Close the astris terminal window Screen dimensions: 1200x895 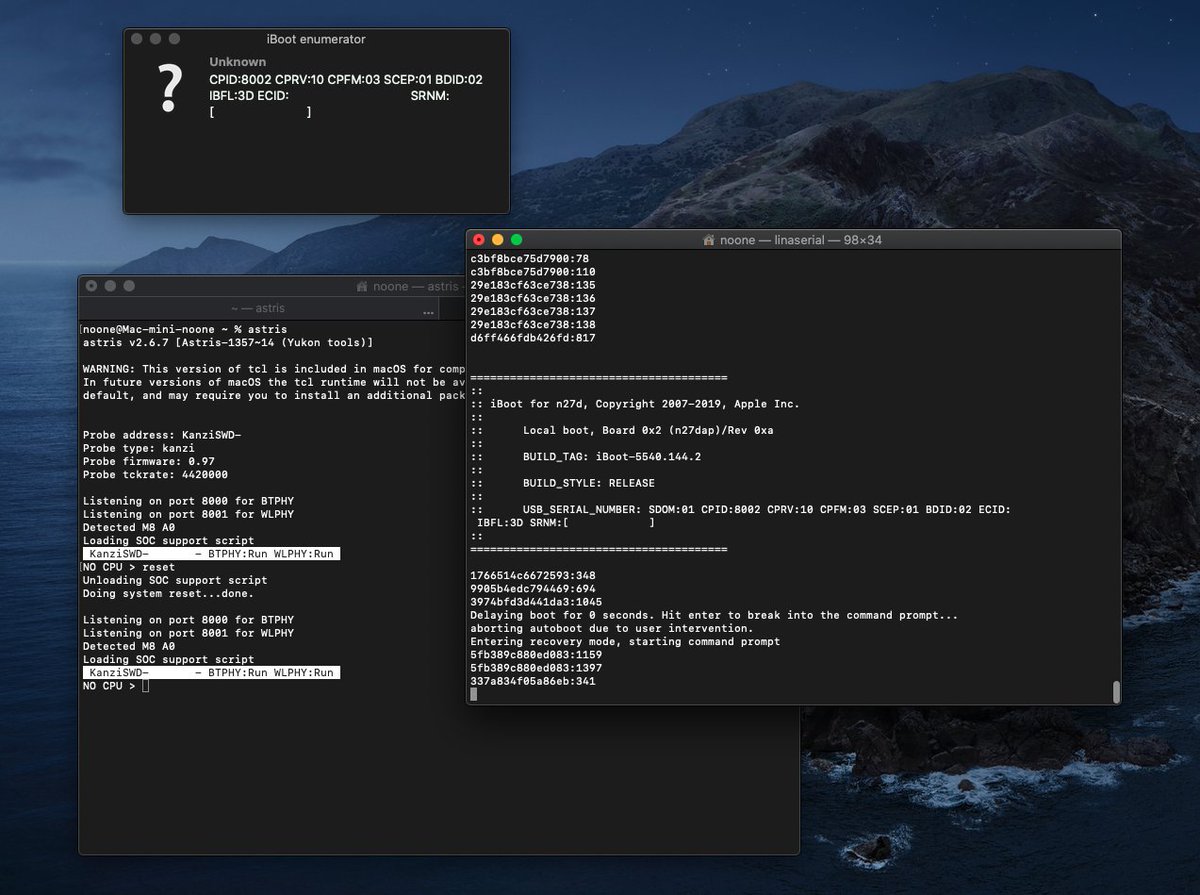(x=91, y=286)
